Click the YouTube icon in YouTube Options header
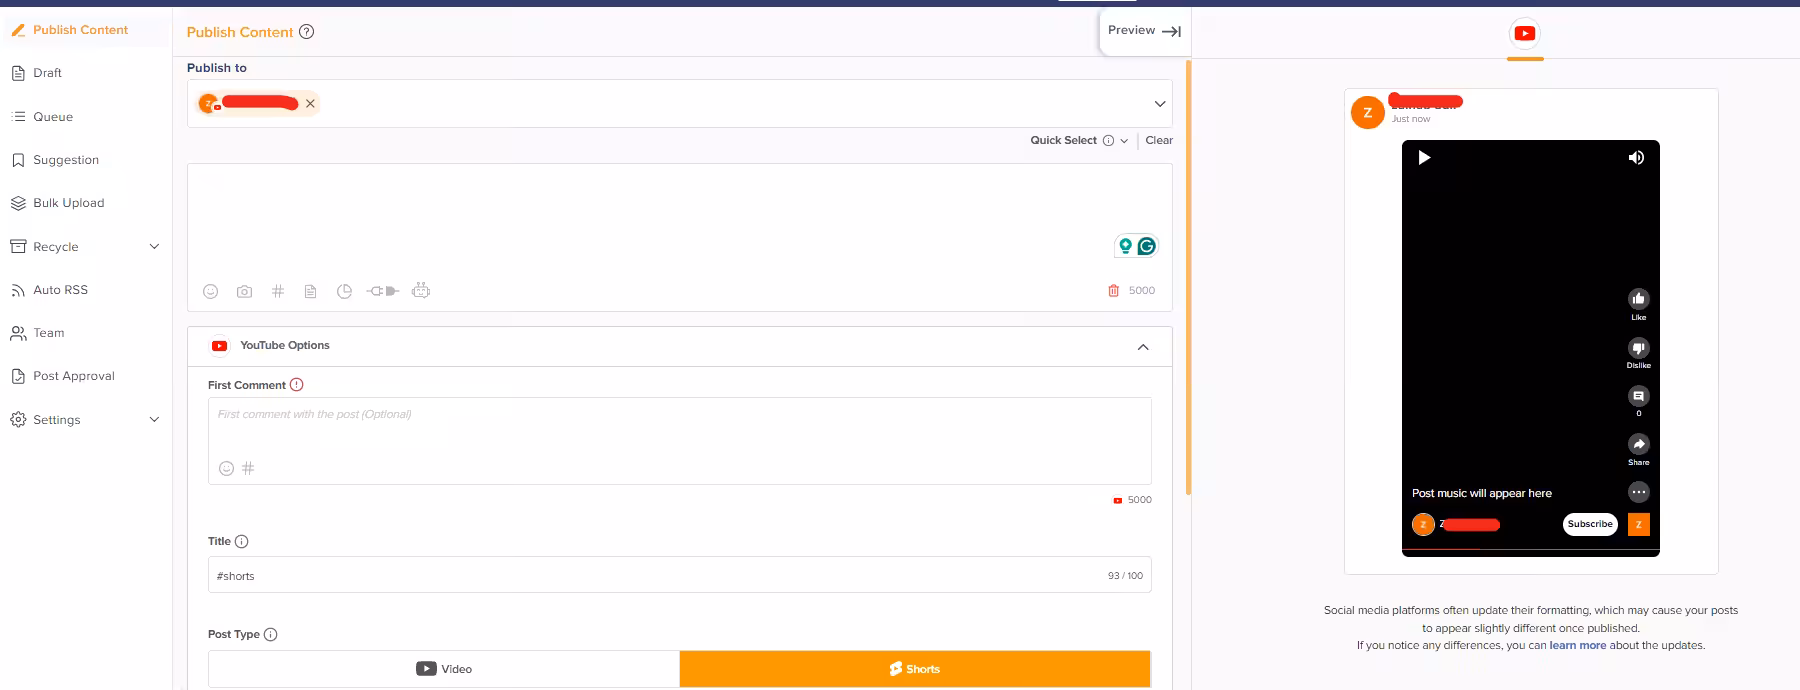1800x690 pixels. tap(219, 346)
